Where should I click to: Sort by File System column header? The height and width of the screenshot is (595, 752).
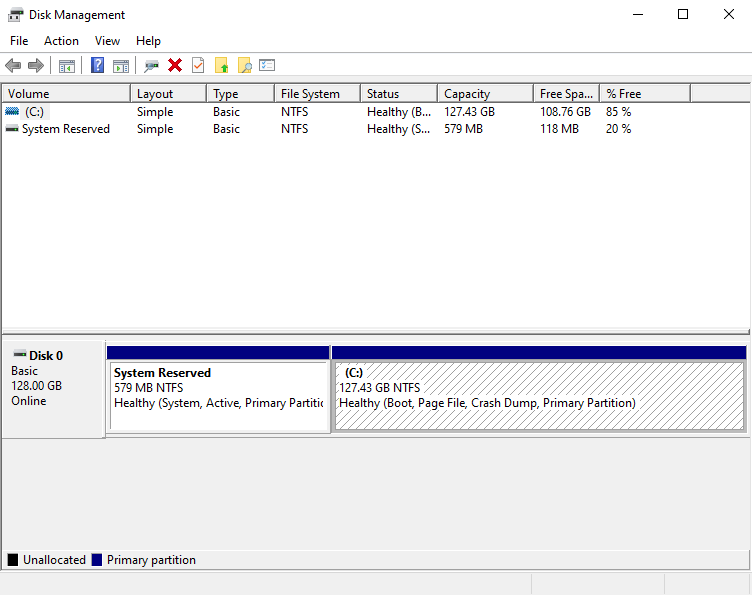[x=317, y=93]
